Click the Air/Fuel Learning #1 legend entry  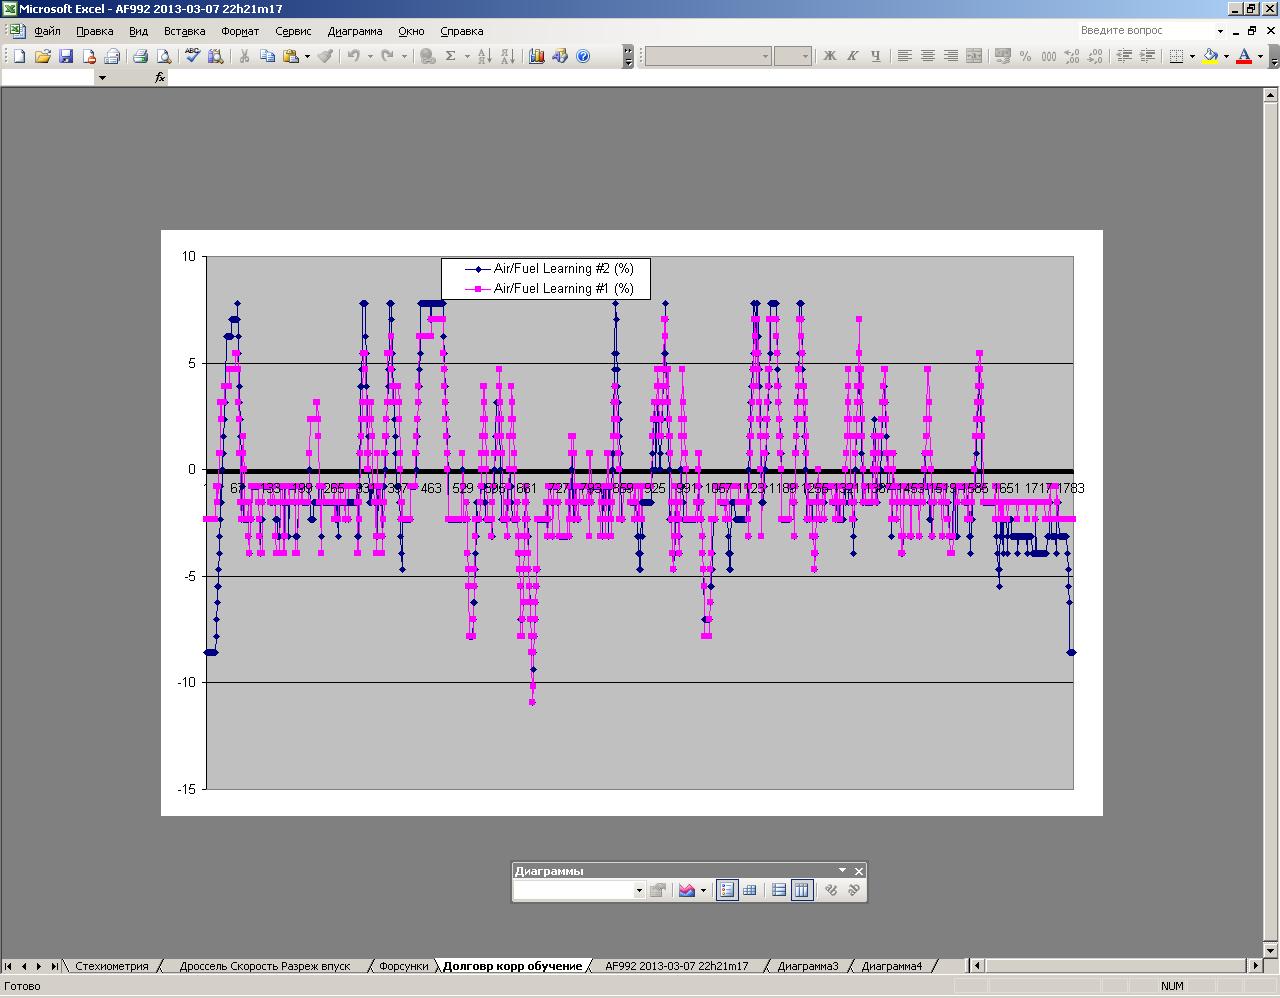[563, 288]
